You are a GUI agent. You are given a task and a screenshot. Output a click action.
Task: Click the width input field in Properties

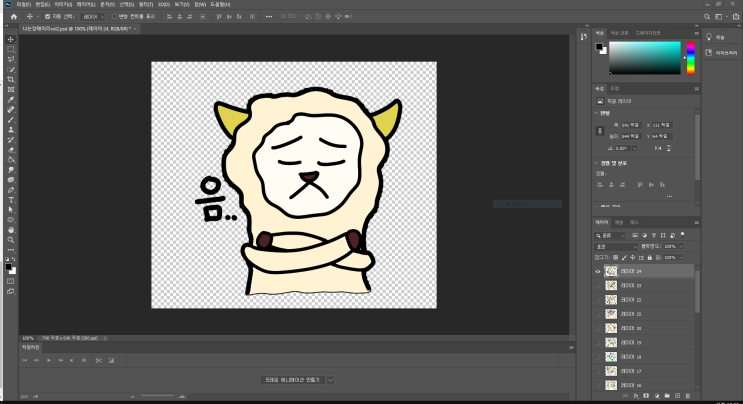point(630,125)
